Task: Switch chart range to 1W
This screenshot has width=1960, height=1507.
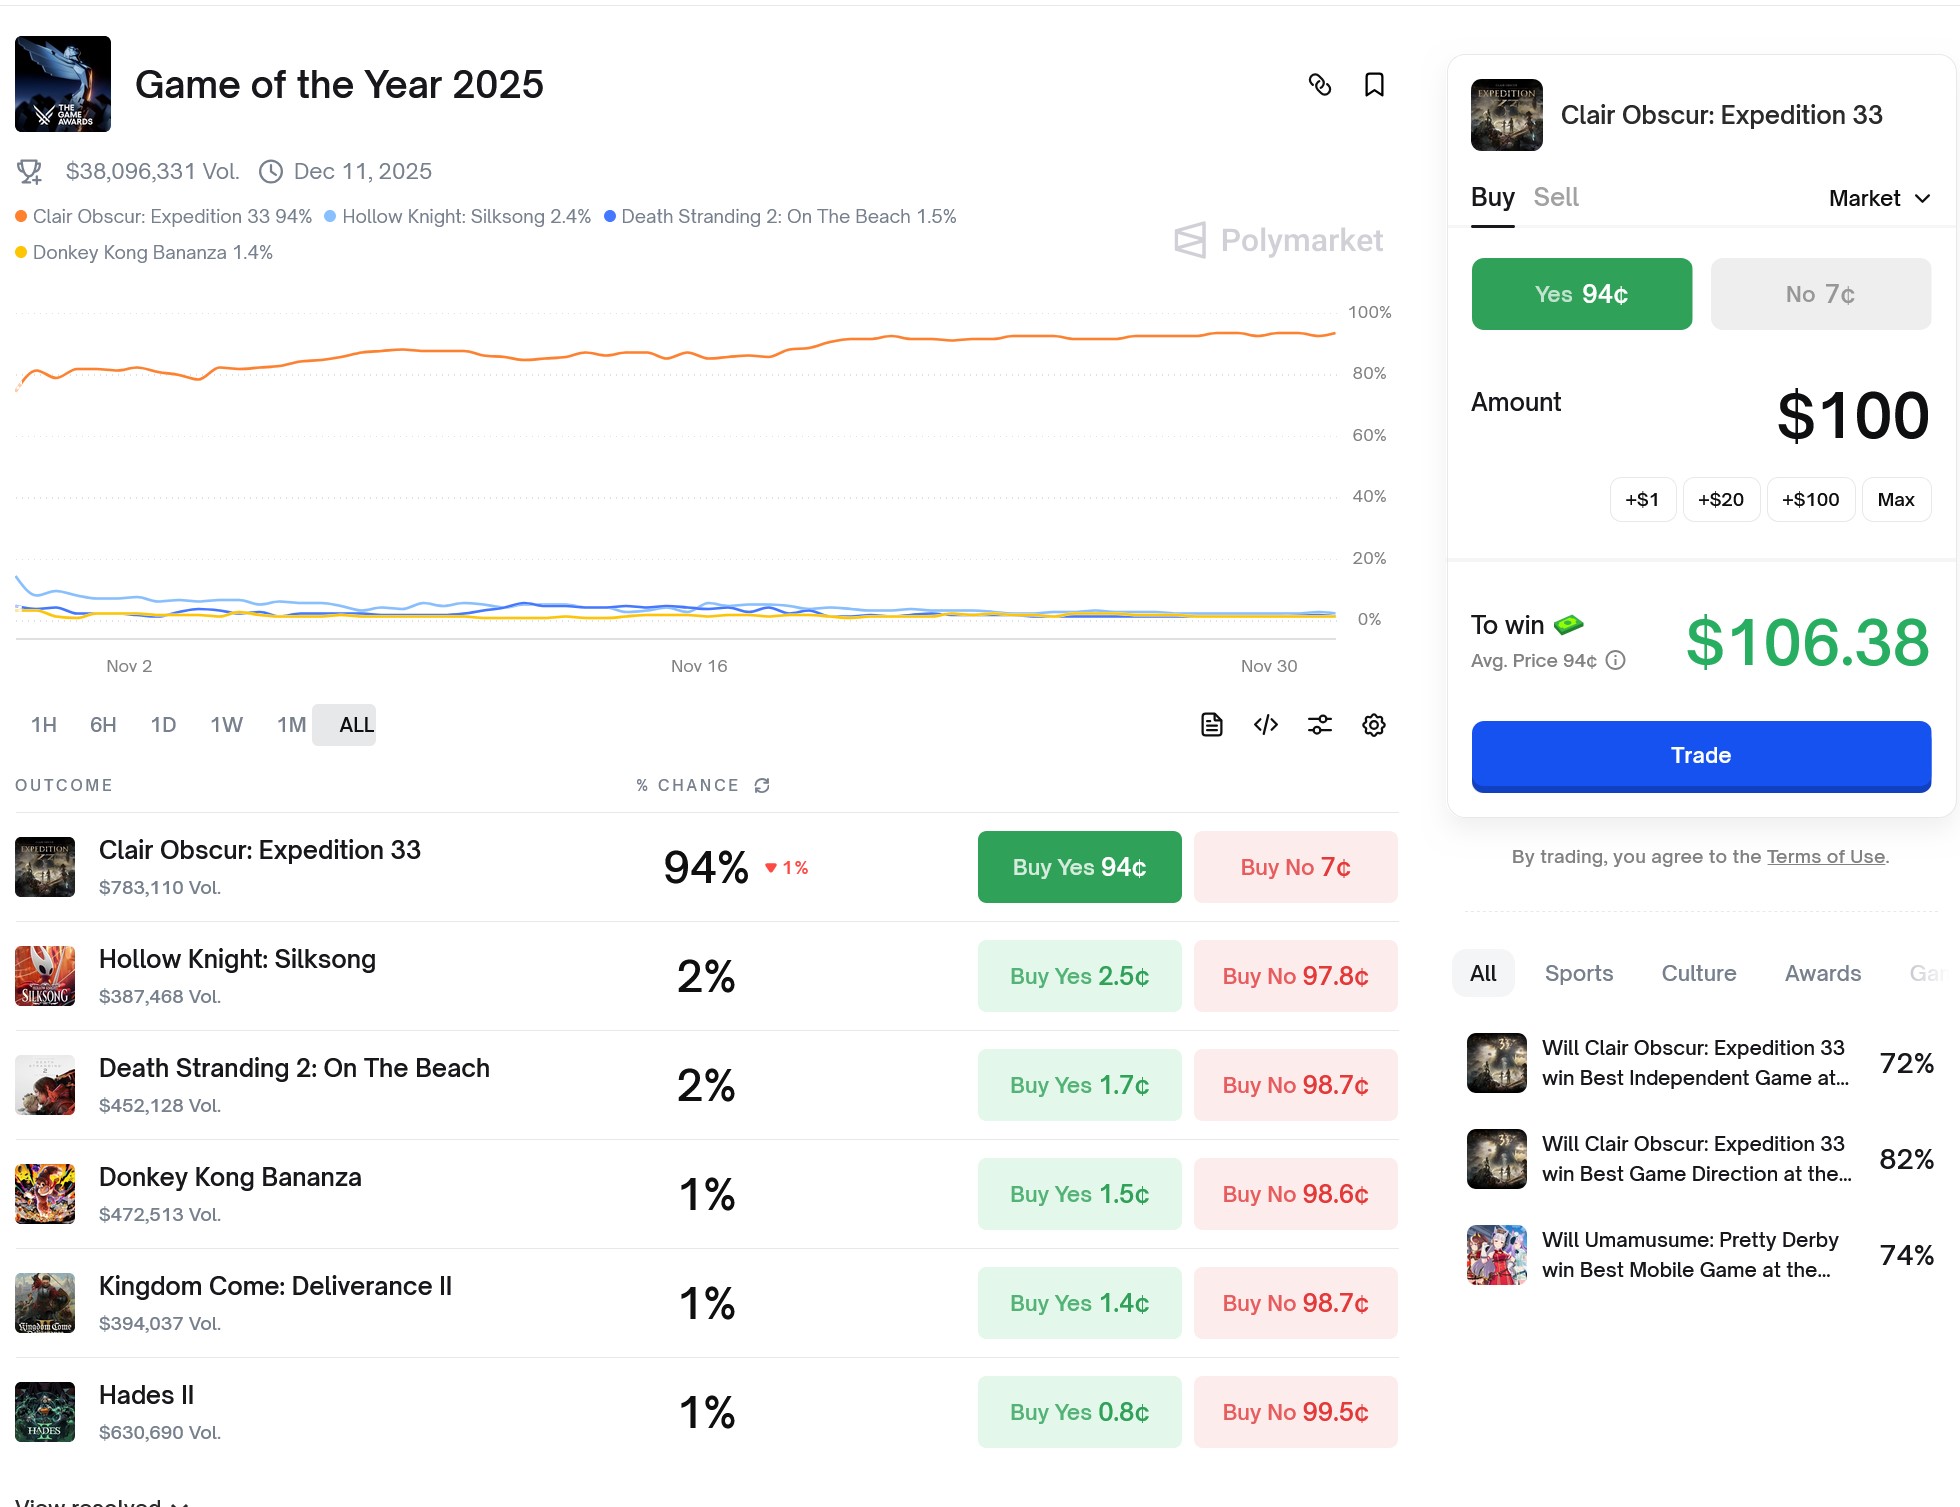Action: point(226,725)
